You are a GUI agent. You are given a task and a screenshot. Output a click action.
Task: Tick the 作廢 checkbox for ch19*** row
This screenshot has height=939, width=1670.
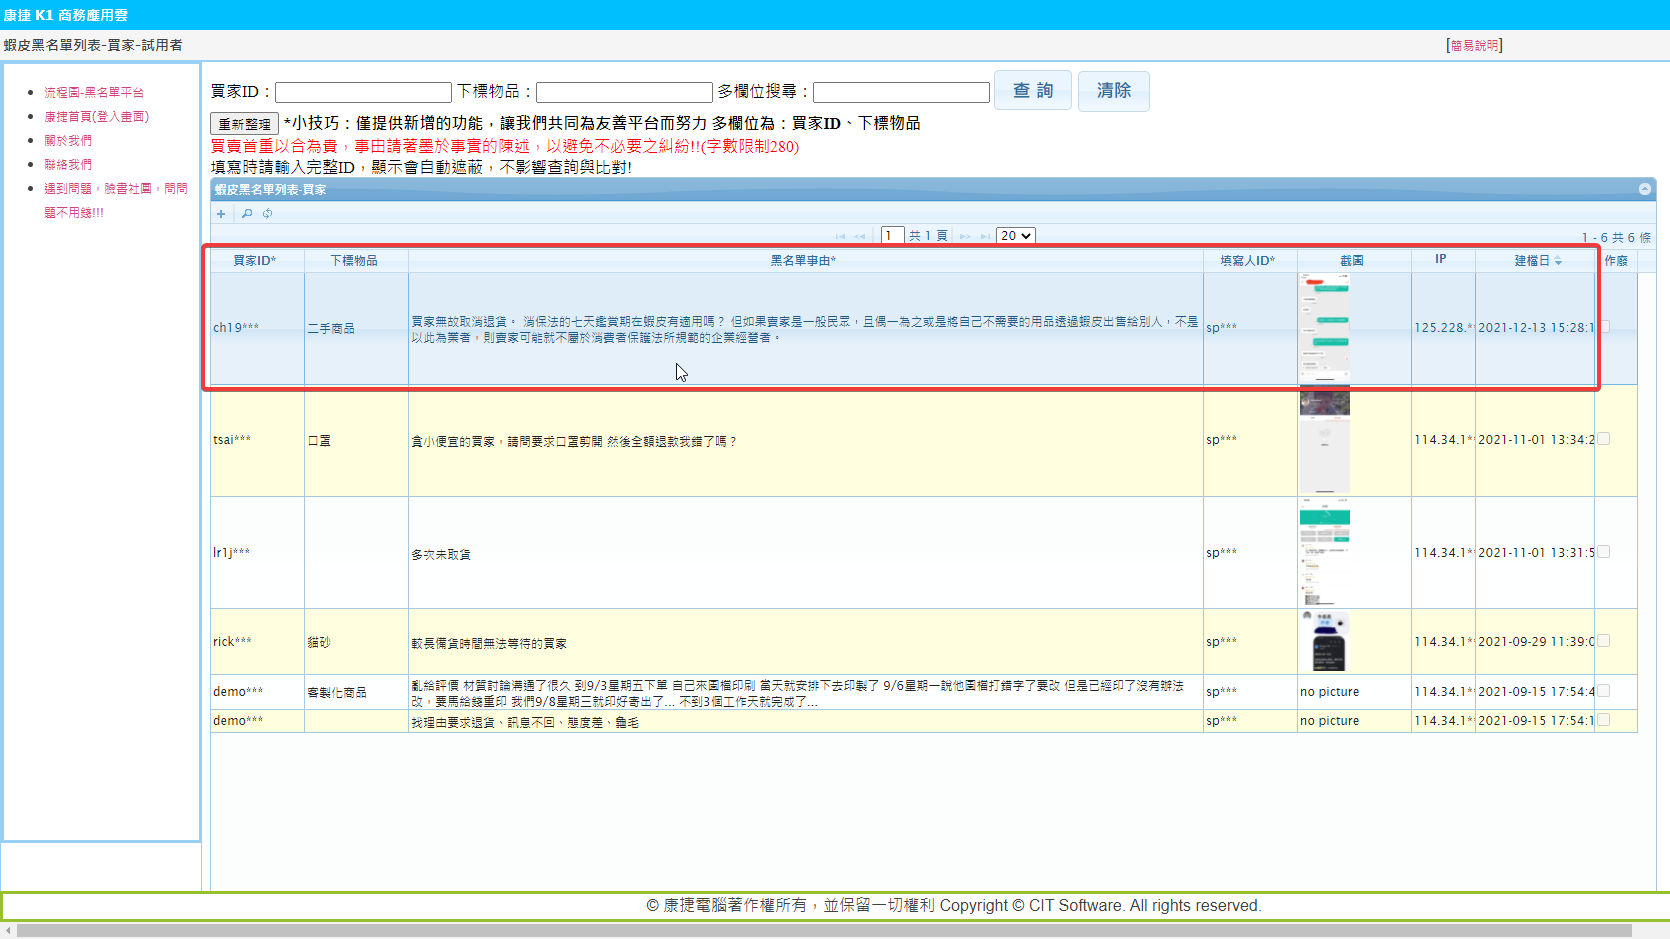pyautogui.click(x=1604, y=327)
